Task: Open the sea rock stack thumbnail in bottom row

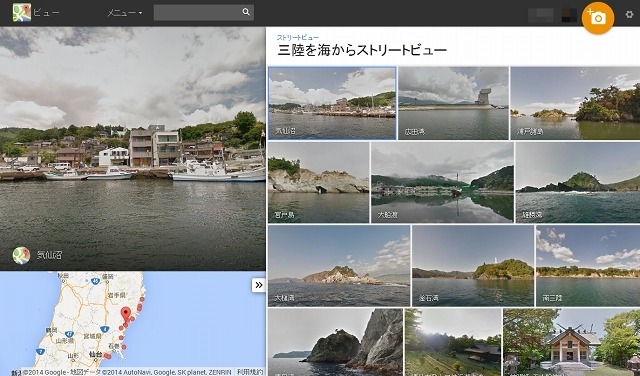Action: (x=335, y=342)
